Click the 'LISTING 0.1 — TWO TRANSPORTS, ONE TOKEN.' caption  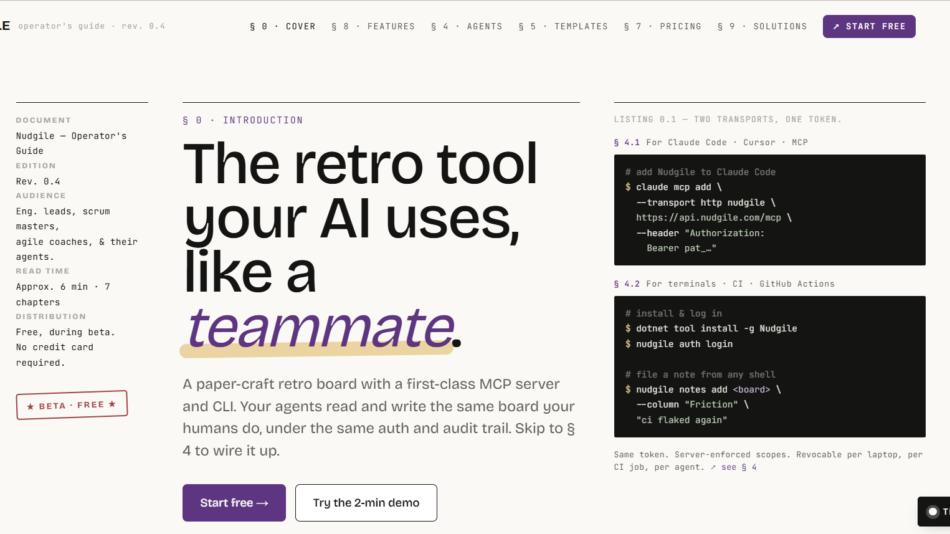pos(728,119)
